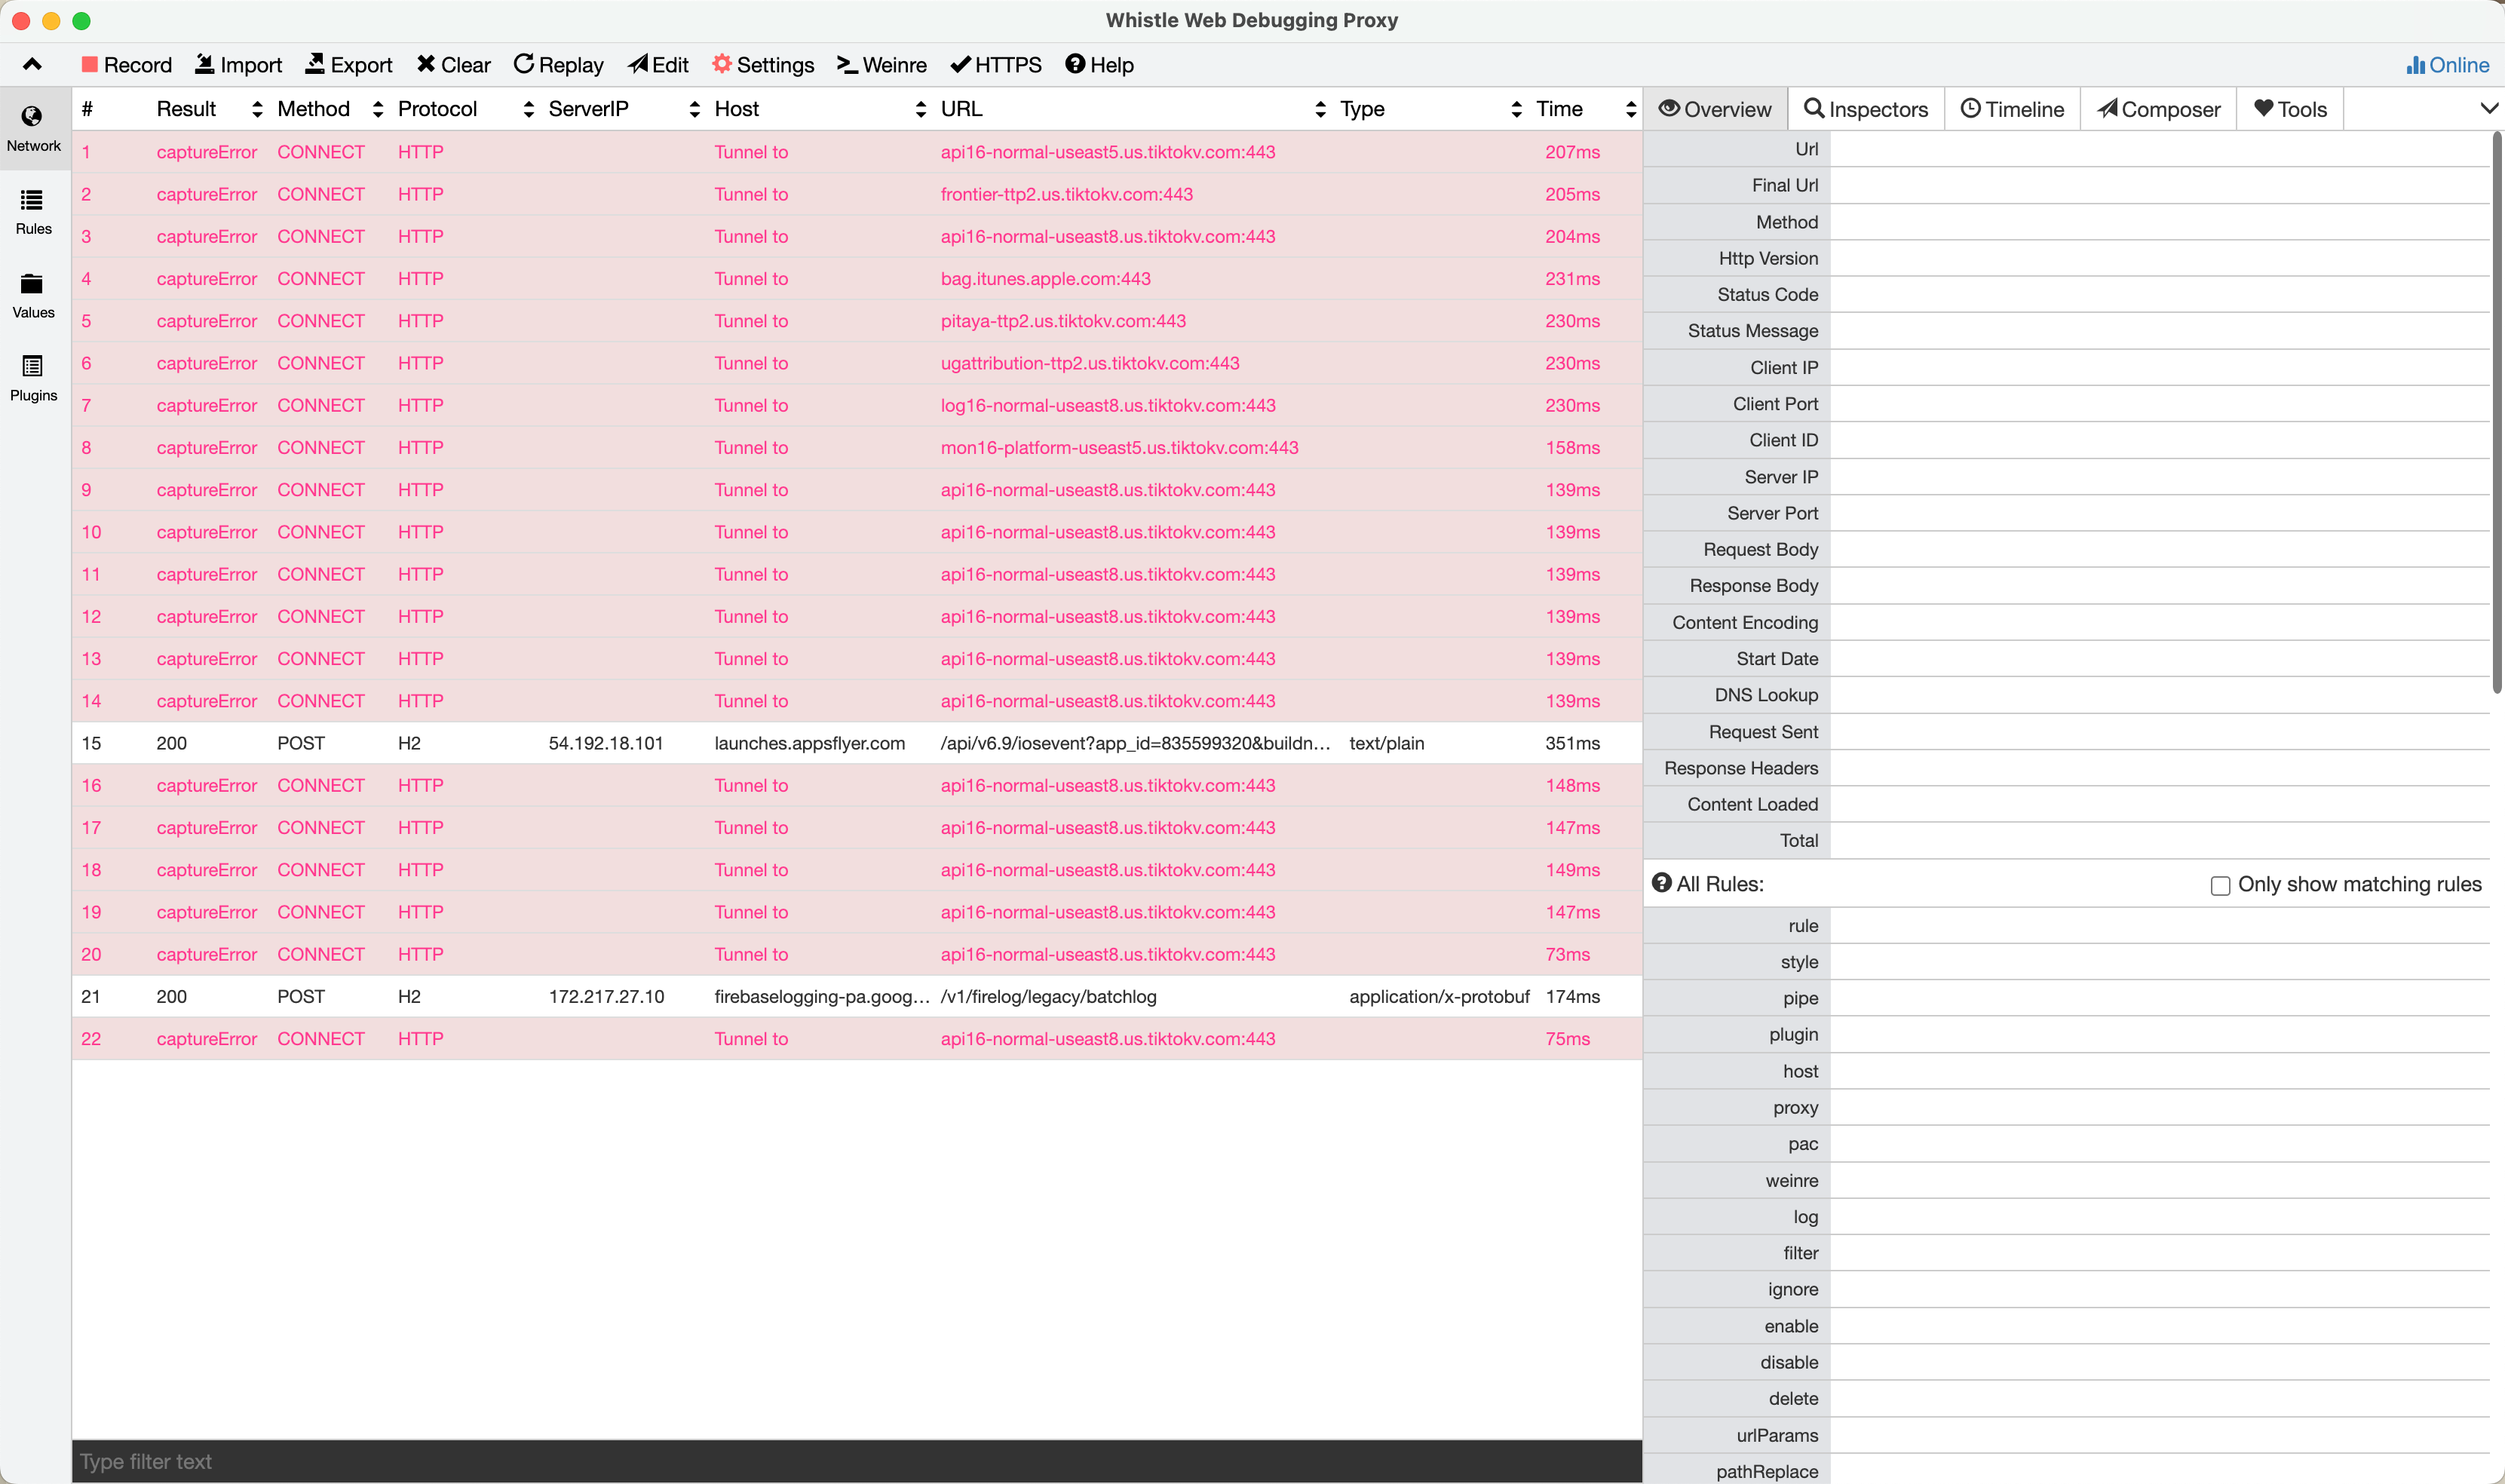Click the Clear button
The height and width of the screenshot is (1484, 2505).
pyautogui.click(x=454, y=65)
